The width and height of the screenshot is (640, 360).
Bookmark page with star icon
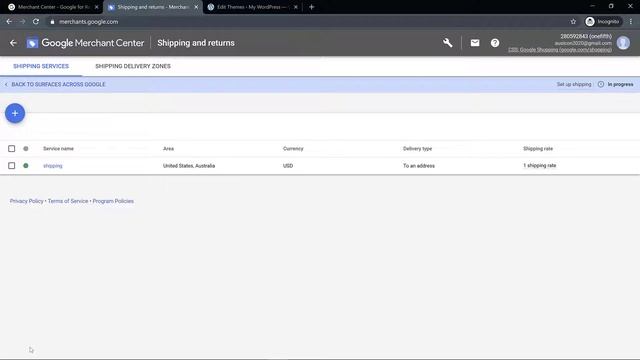tap(573, 22)
